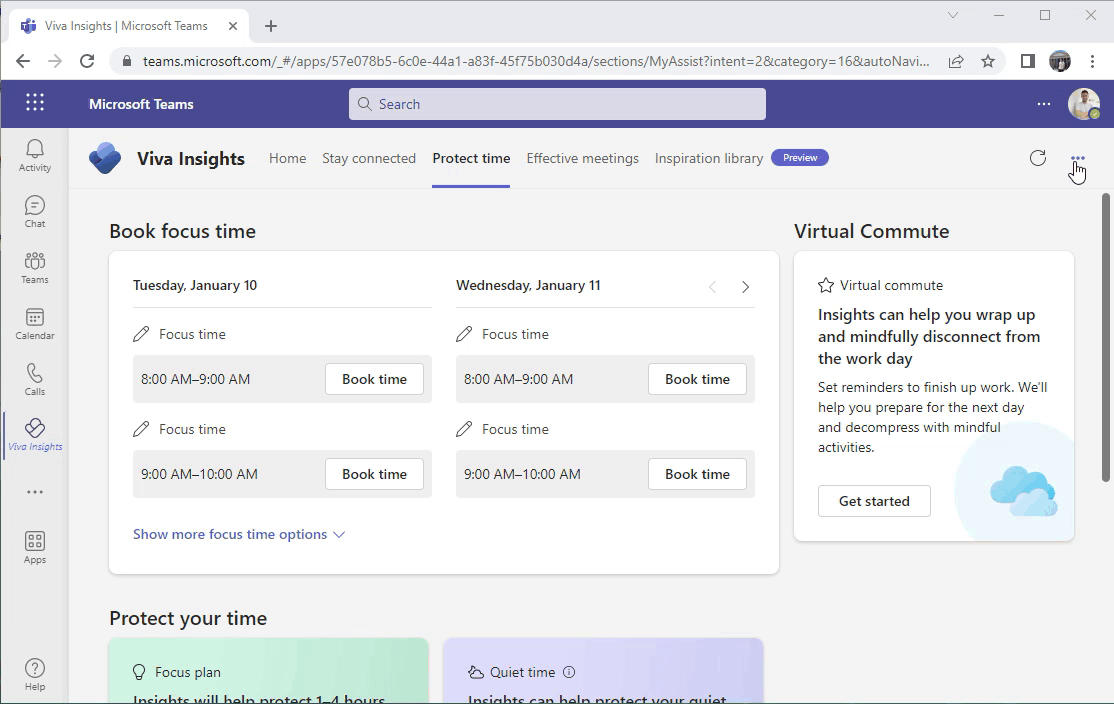
Task: Switch to the Effective meetings tab
Action: (582, 158)
